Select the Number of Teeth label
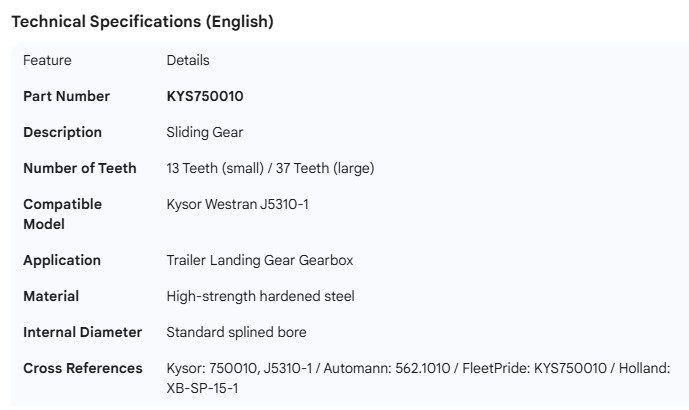 (x=80, y=168)
